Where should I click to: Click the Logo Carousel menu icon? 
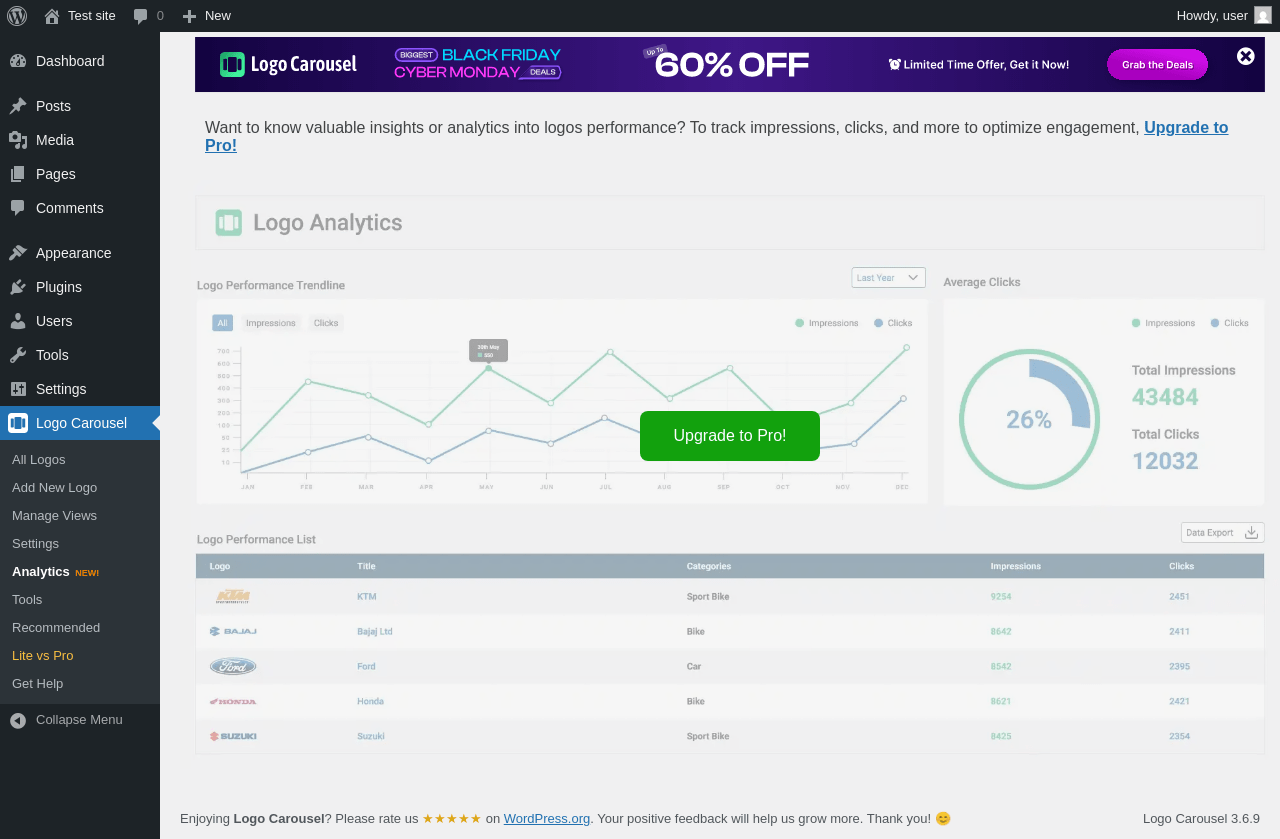click(x=18, y=423)
